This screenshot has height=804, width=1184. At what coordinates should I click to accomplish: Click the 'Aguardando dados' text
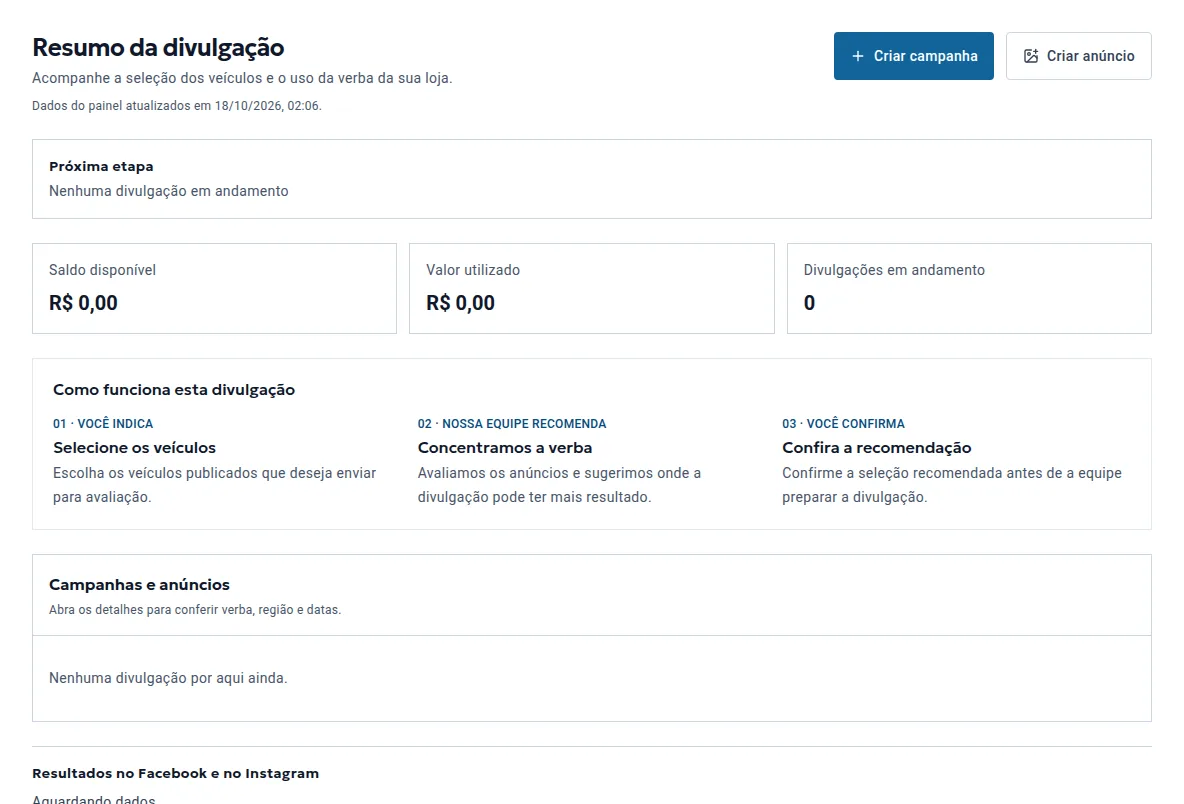pos(94,799)
